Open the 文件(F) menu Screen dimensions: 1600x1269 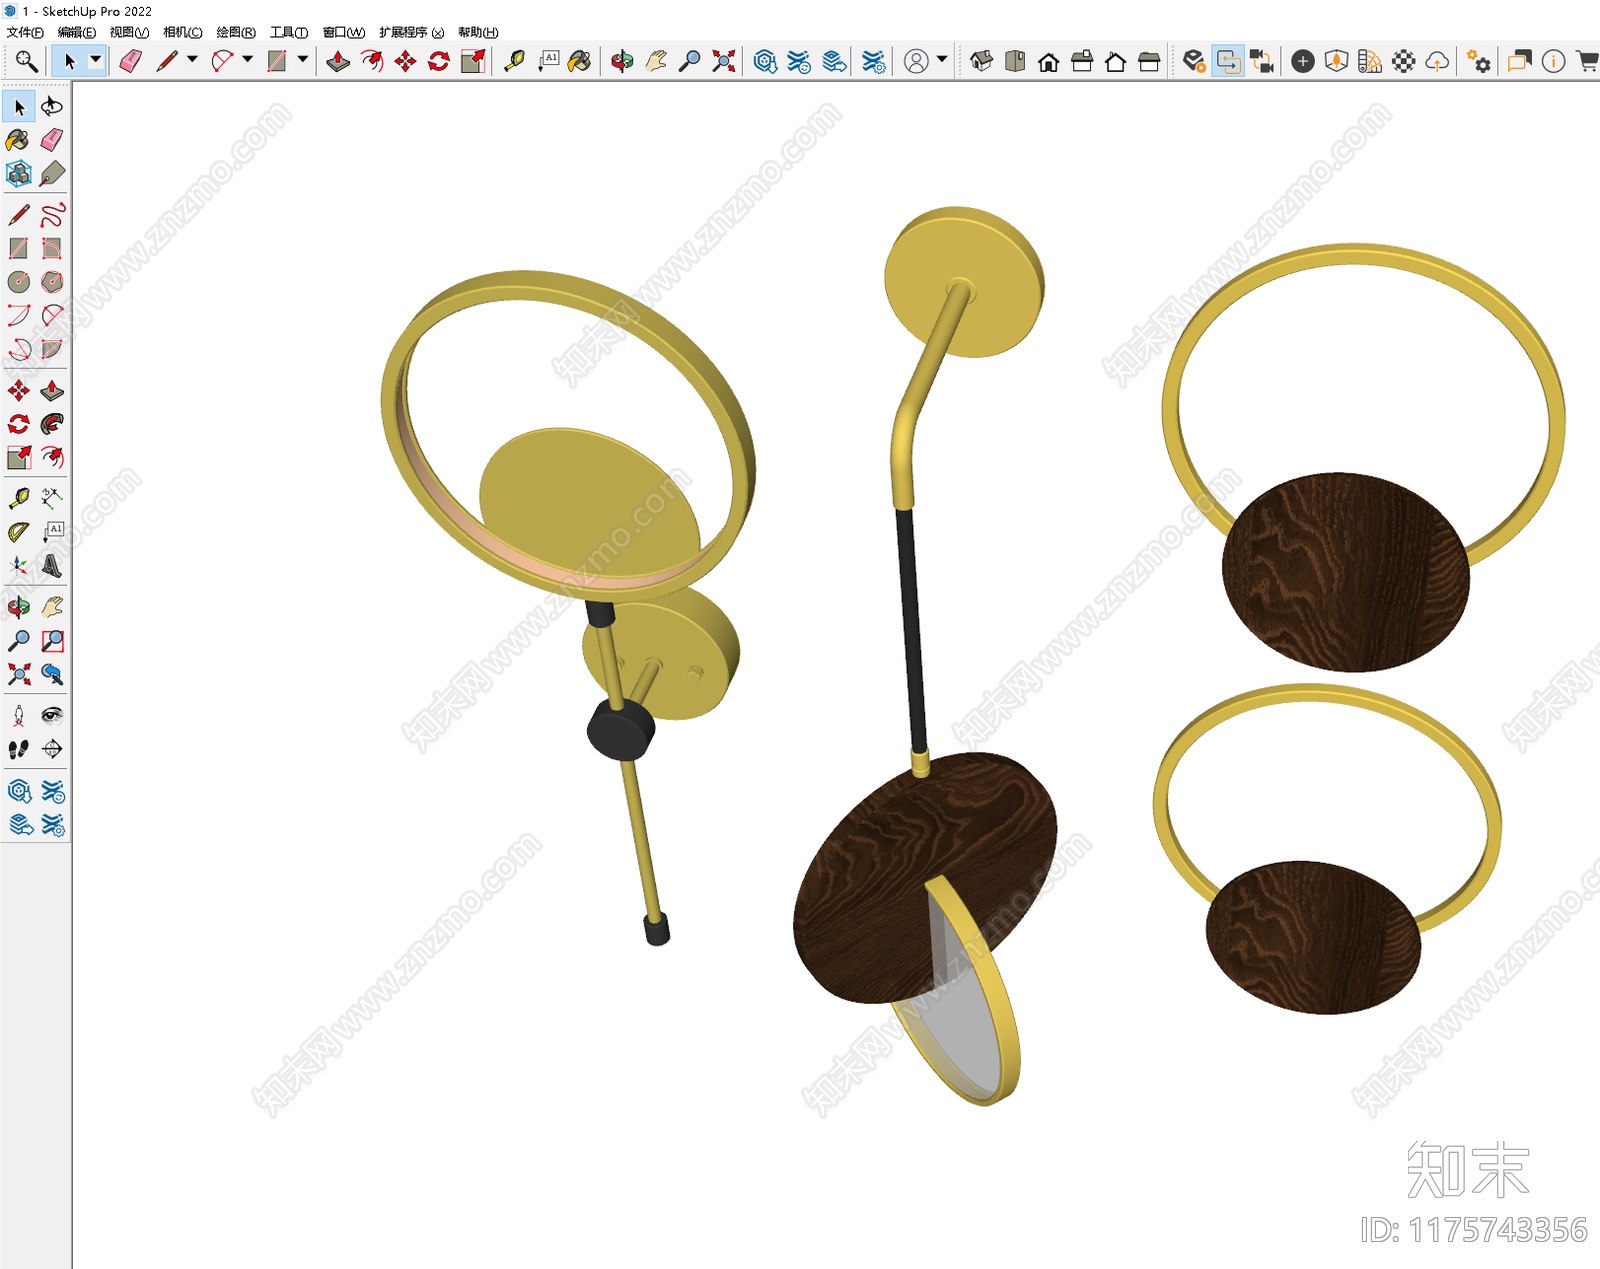pyautogui.click(x=25, y=32)
